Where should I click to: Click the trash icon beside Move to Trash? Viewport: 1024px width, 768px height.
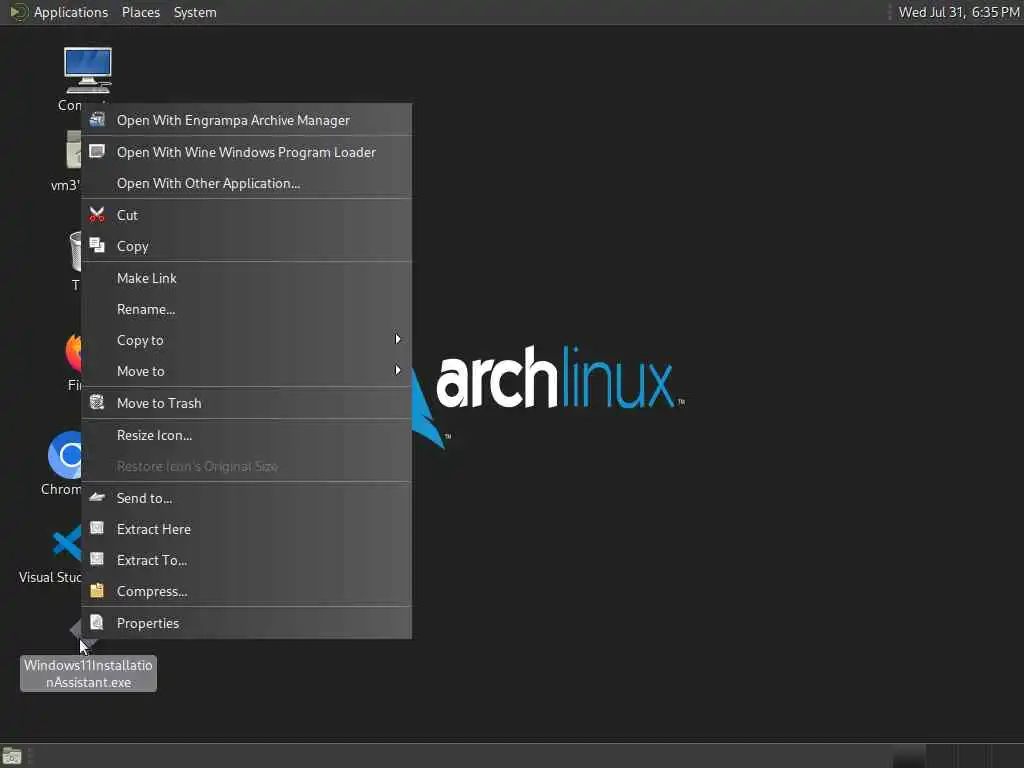point(97,402)
